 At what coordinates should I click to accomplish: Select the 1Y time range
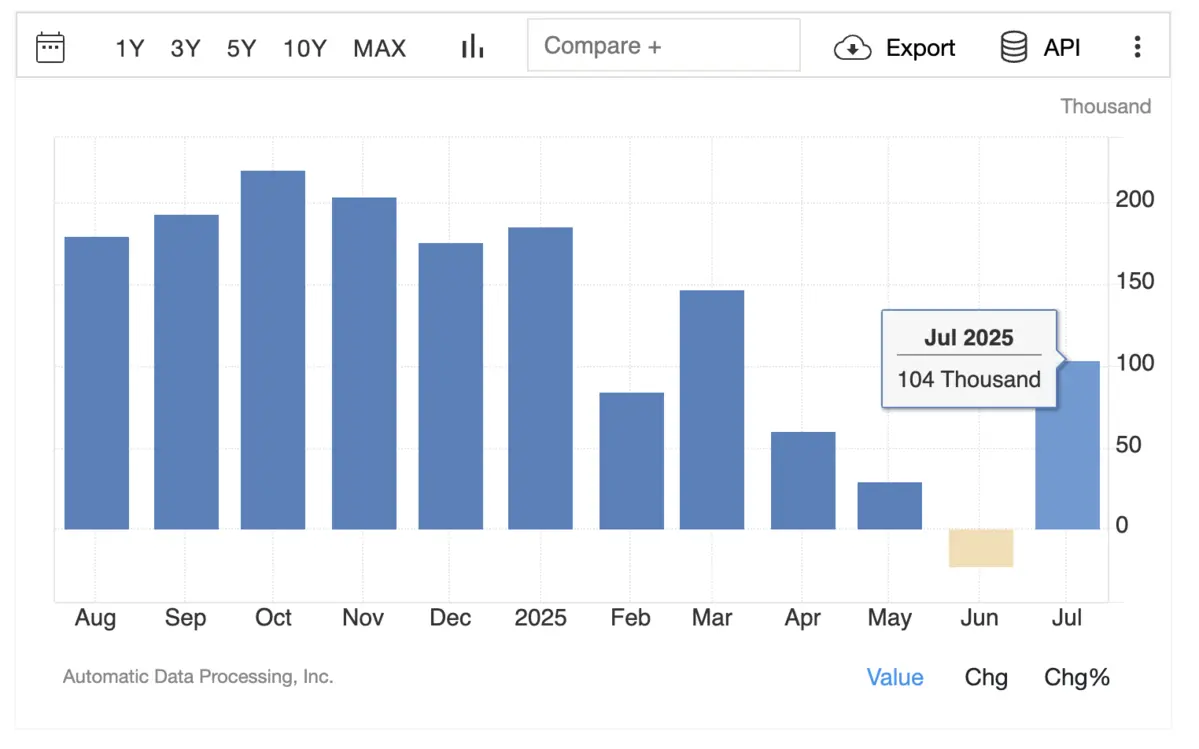tap(130, 48)
